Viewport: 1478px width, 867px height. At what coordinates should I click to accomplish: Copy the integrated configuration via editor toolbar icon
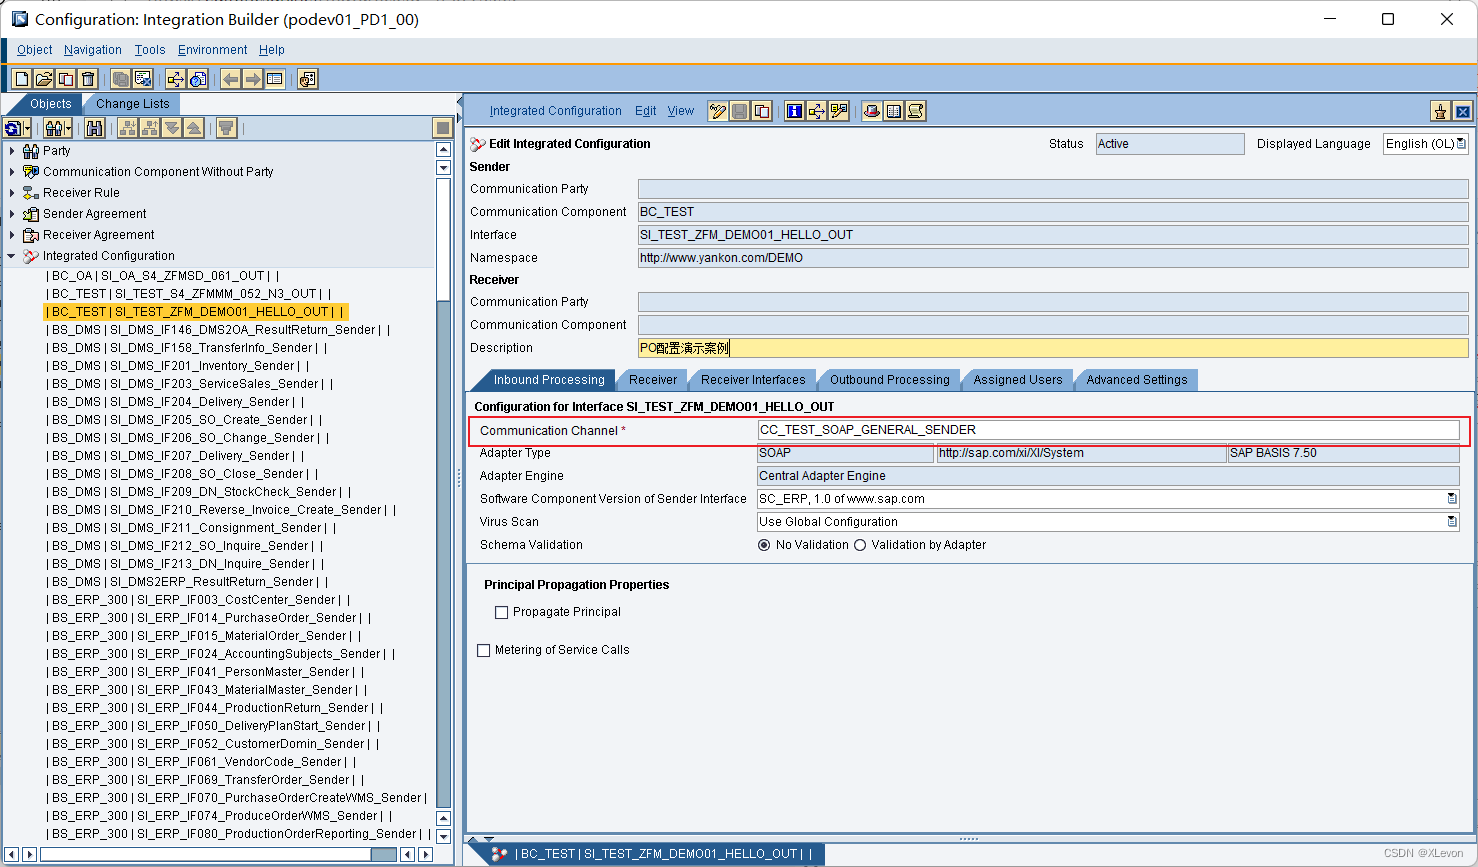point(762,111)
